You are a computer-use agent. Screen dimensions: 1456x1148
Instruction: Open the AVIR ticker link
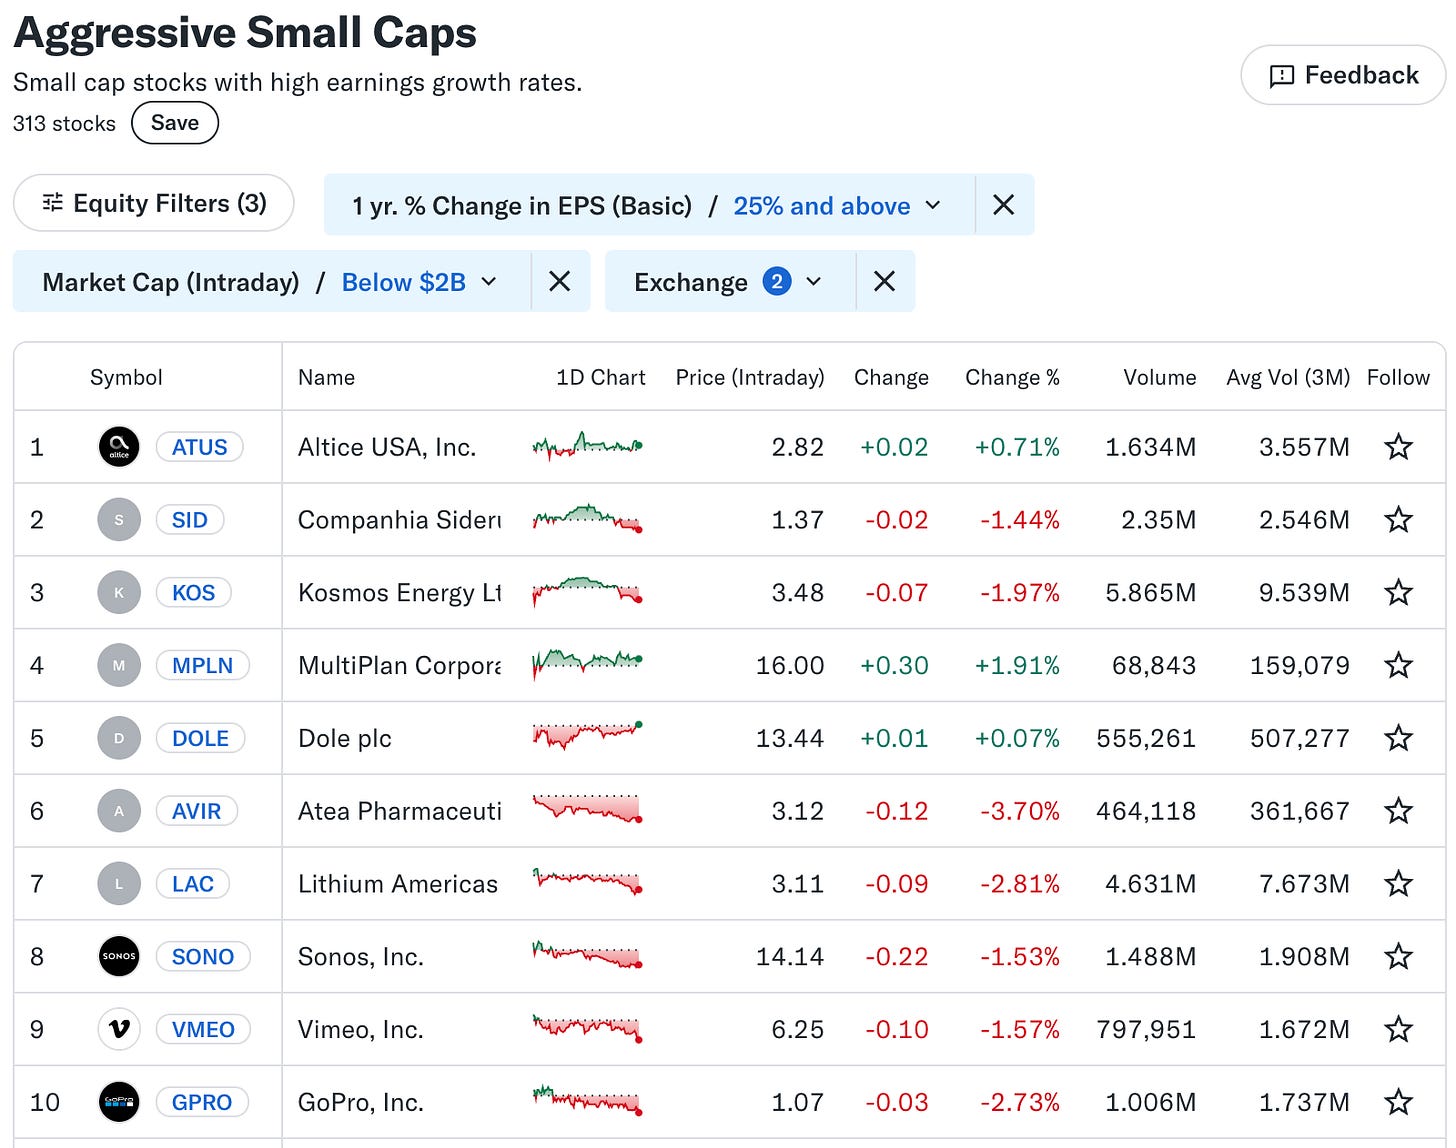pyautogui.click(x=197, y=811)
